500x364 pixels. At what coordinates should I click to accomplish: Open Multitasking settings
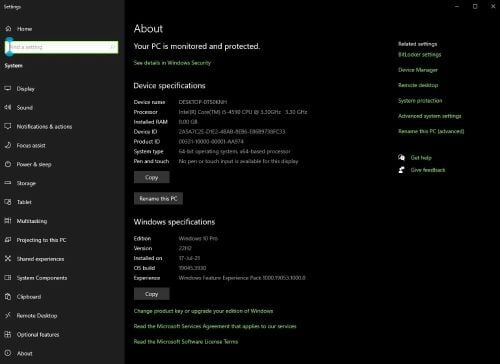point(32,221)
